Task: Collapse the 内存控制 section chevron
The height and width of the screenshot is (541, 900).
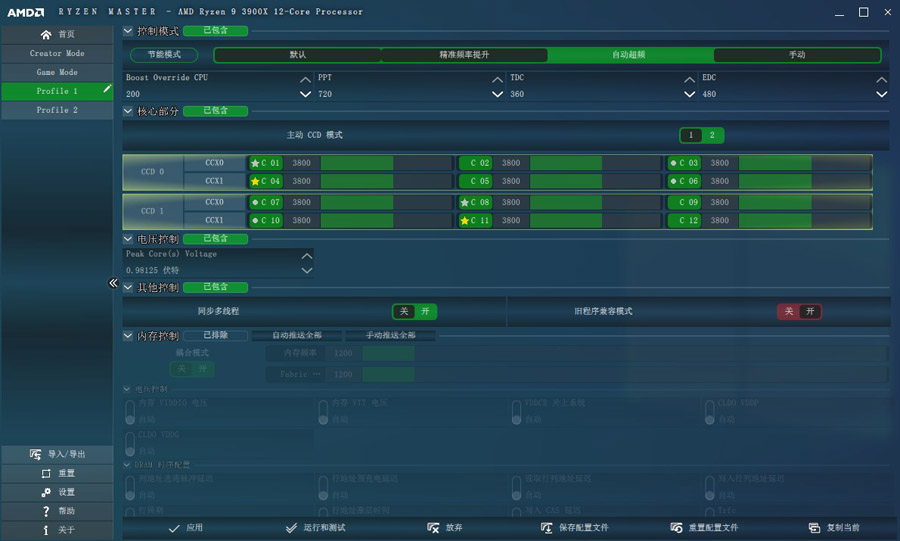Action: [128, 336]
